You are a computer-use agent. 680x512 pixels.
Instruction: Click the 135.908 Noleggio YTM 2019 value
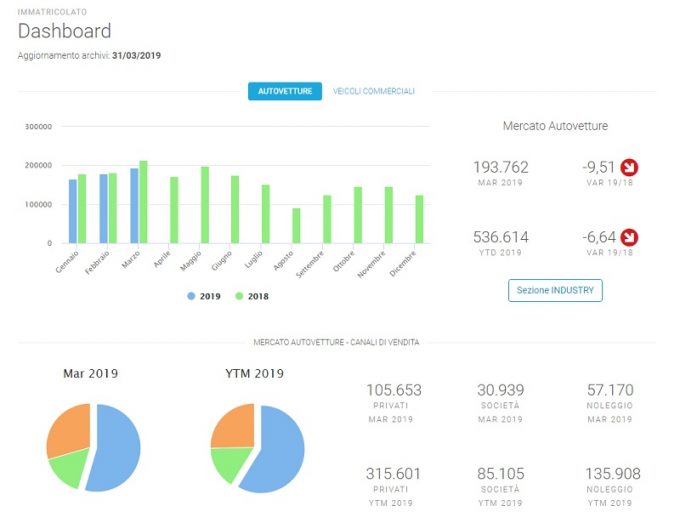tap(613, 473)
